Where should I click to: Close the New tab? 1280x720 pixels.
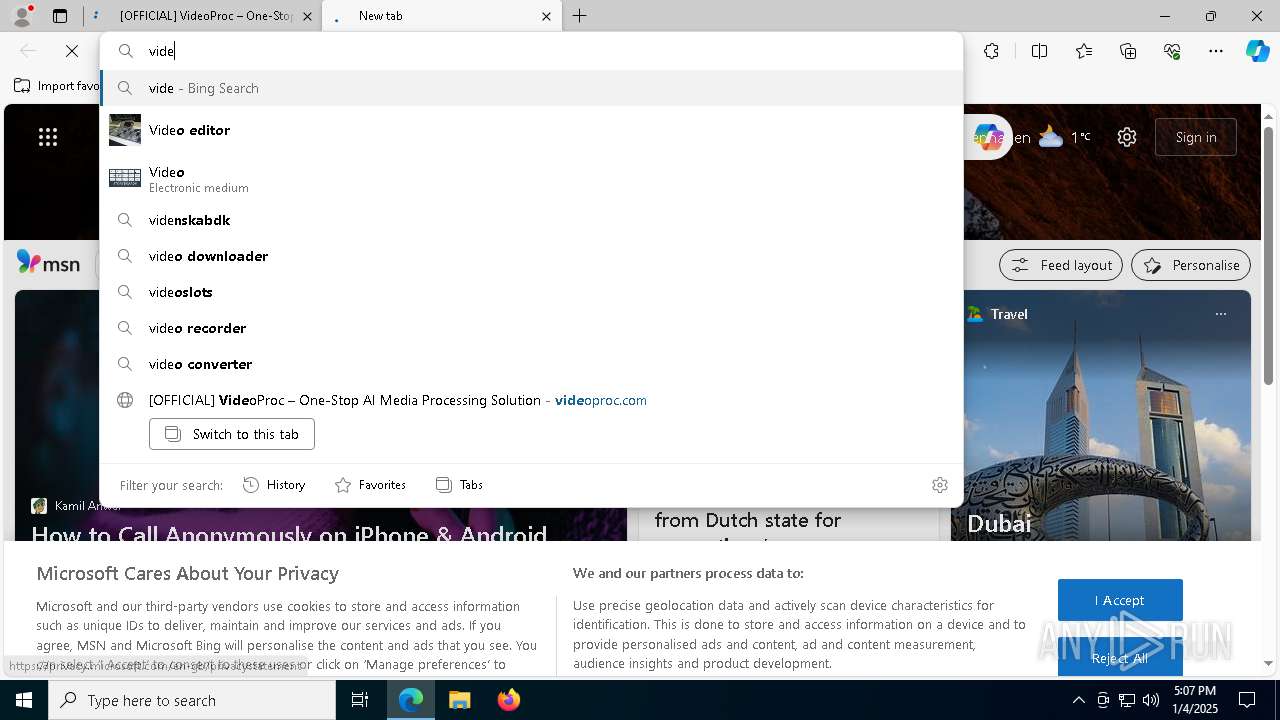[546, 16]
